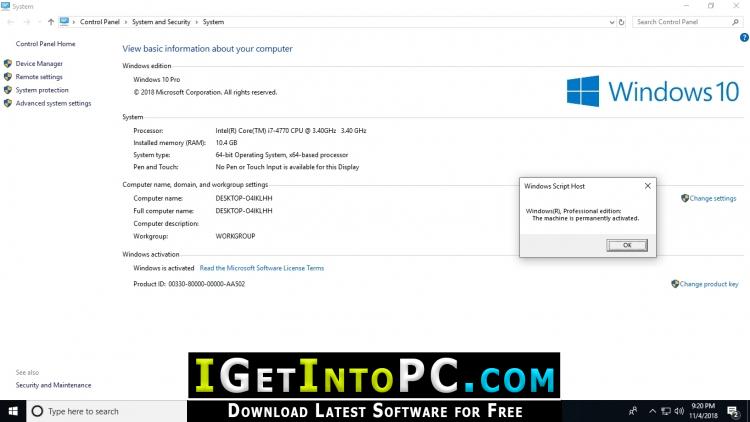Click the Intel Core i7-4770 processor text
Screen dimensions: 750x422
pyautogui.click(x=291, y=131)
